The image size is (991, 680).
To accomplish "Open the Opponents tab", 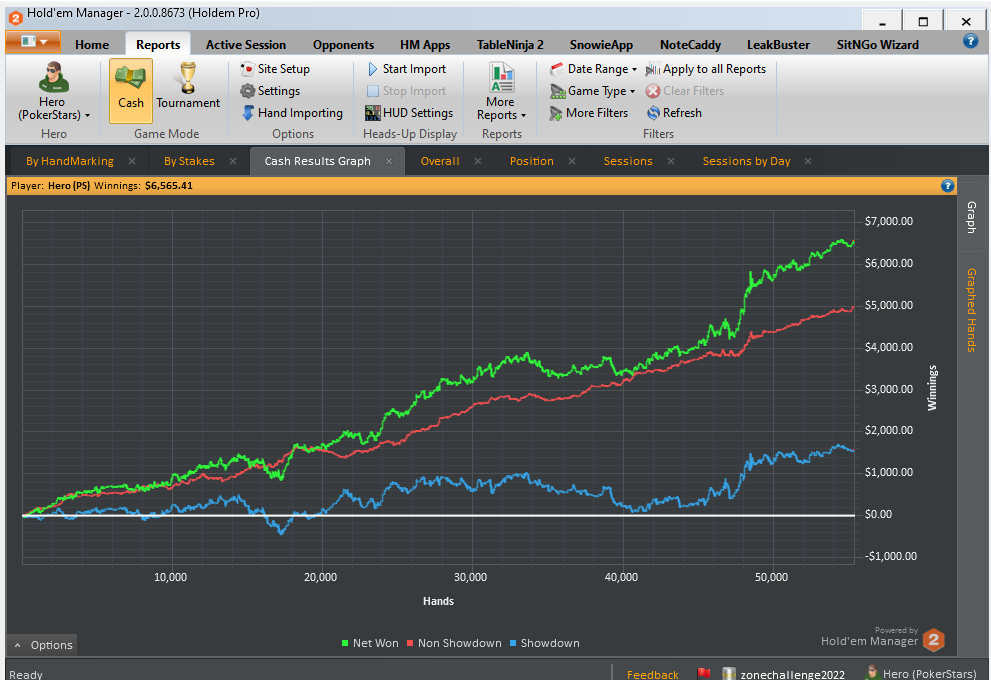I will pos(343,45).
